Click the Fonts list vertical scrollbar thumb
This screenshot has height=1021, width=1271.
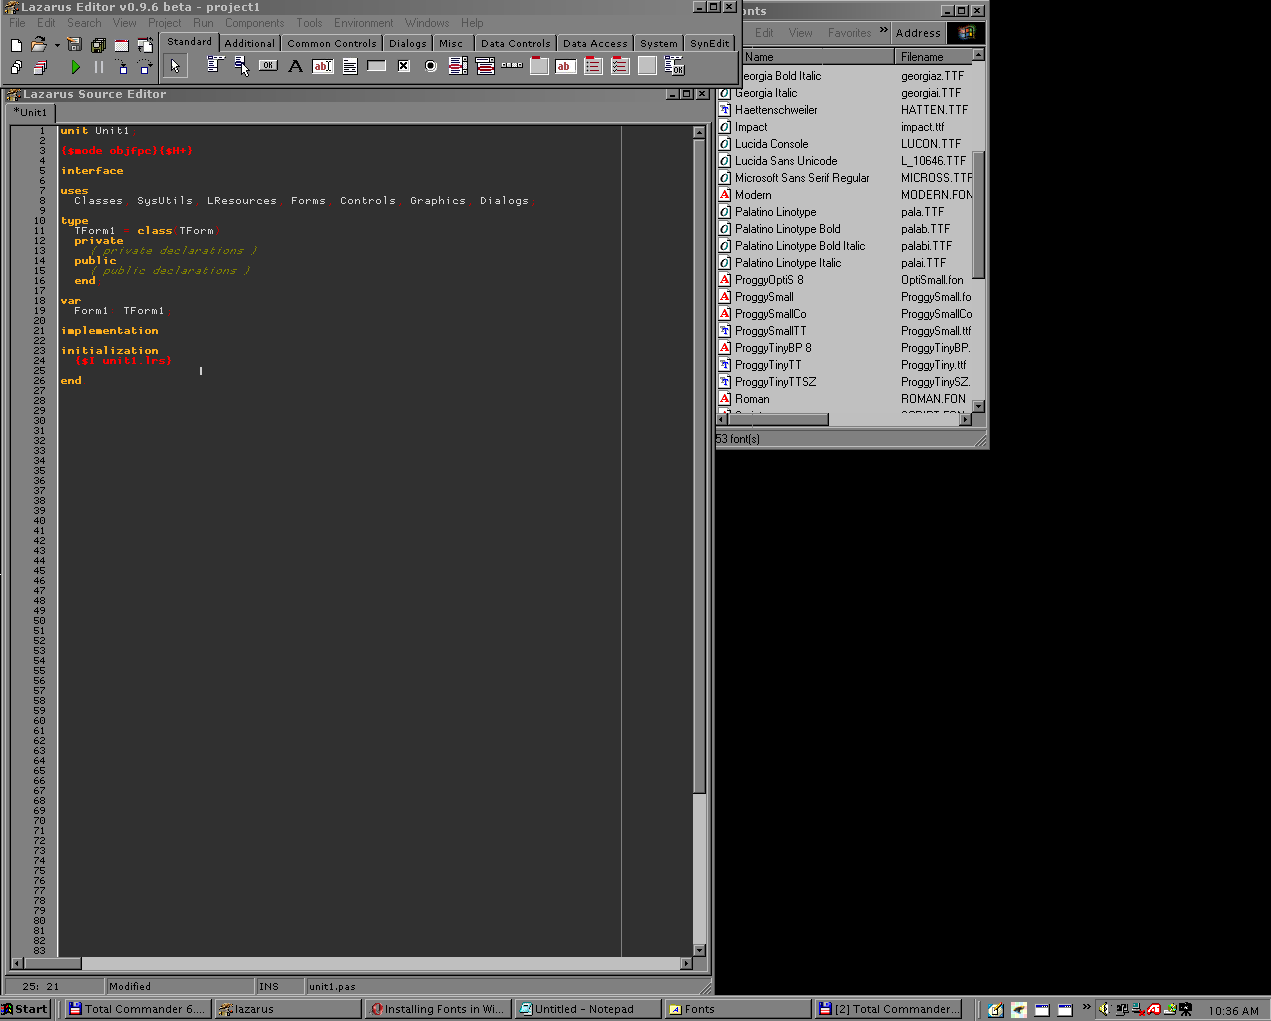point(978,215)
